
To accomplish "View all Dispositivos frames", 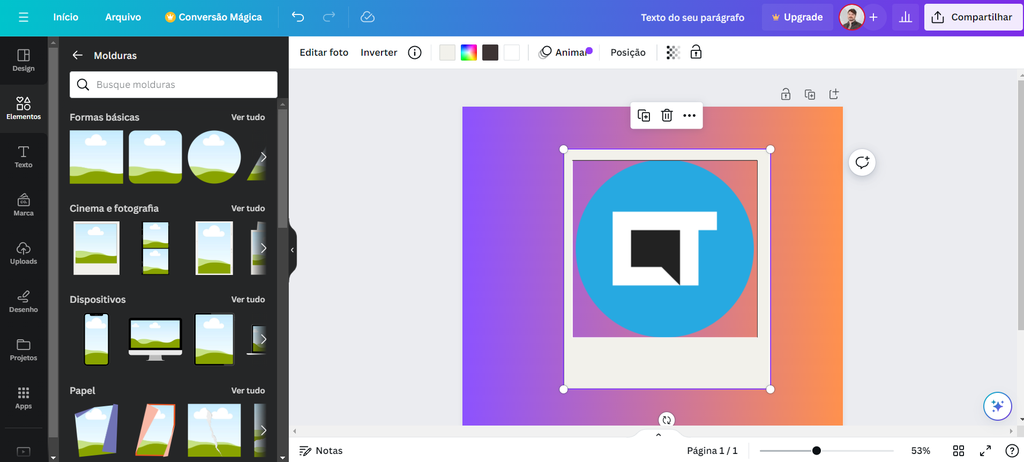I will pos(248,299).
